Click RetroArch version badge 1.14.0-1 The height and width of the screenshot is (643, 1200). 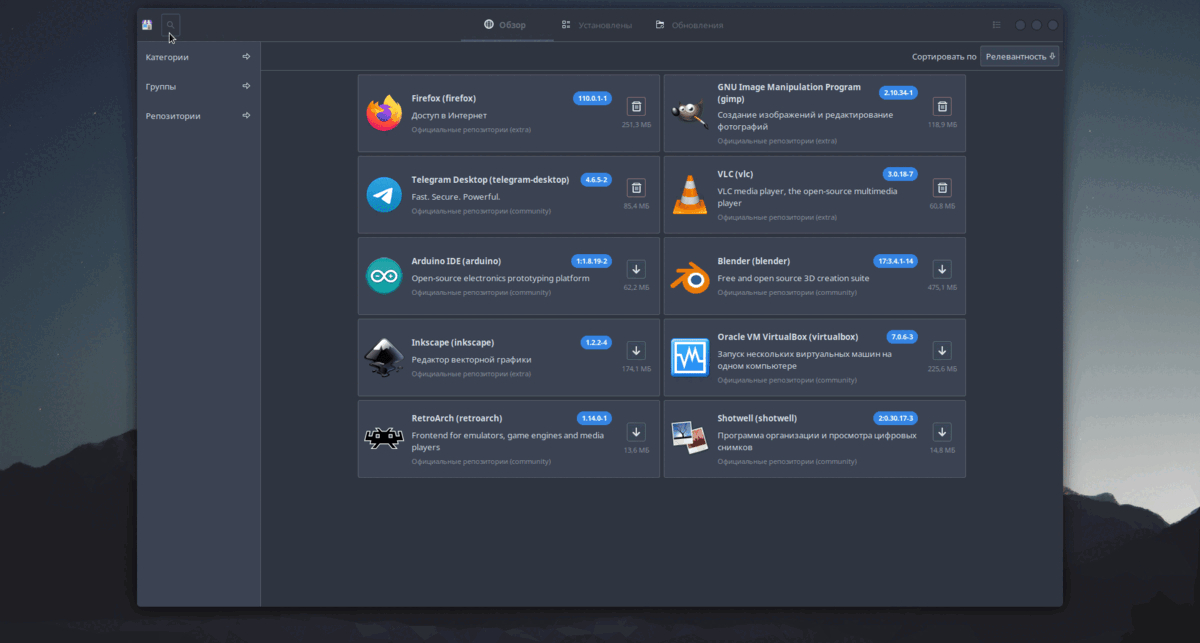coord(594,418)
